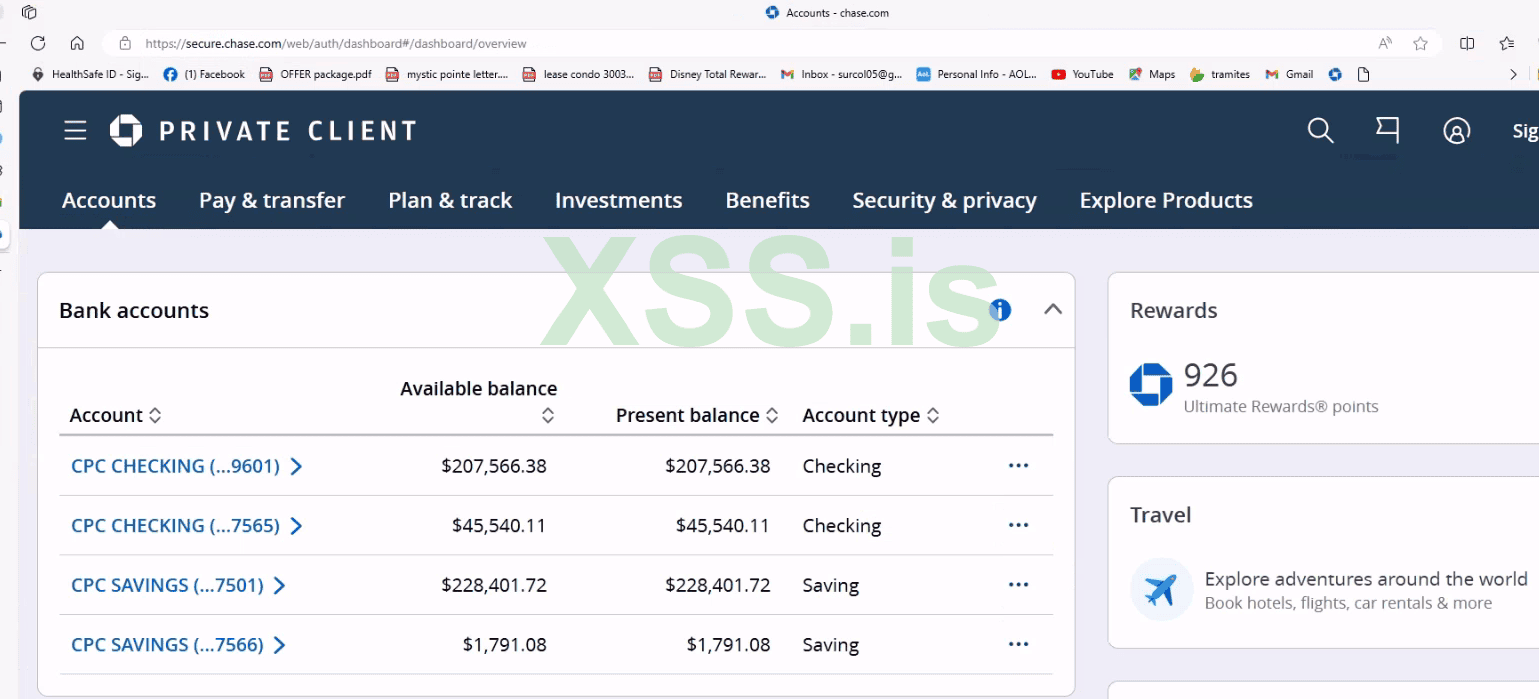Open mystic pointe letter bookmark
The width and height of the screenshot is (1539, 699).
click(x=447, y=74)
